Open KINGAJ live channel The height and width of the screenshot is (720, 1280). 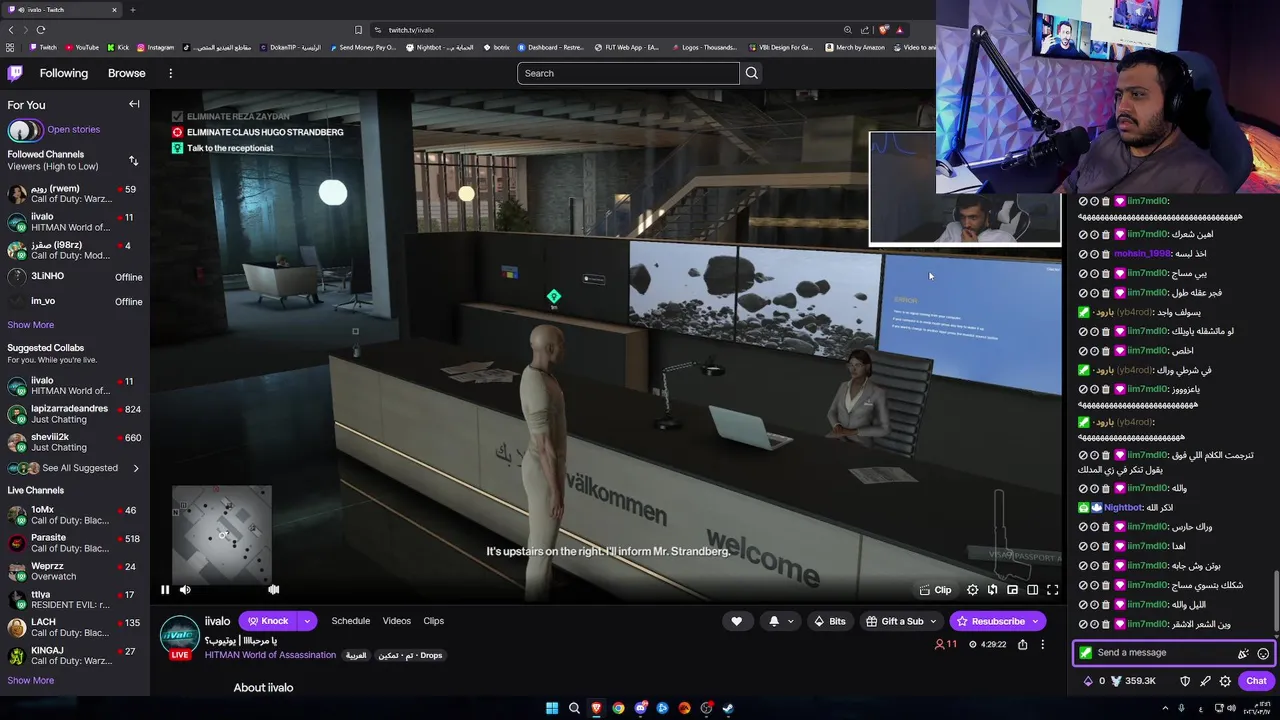click(x=74, y=656)
